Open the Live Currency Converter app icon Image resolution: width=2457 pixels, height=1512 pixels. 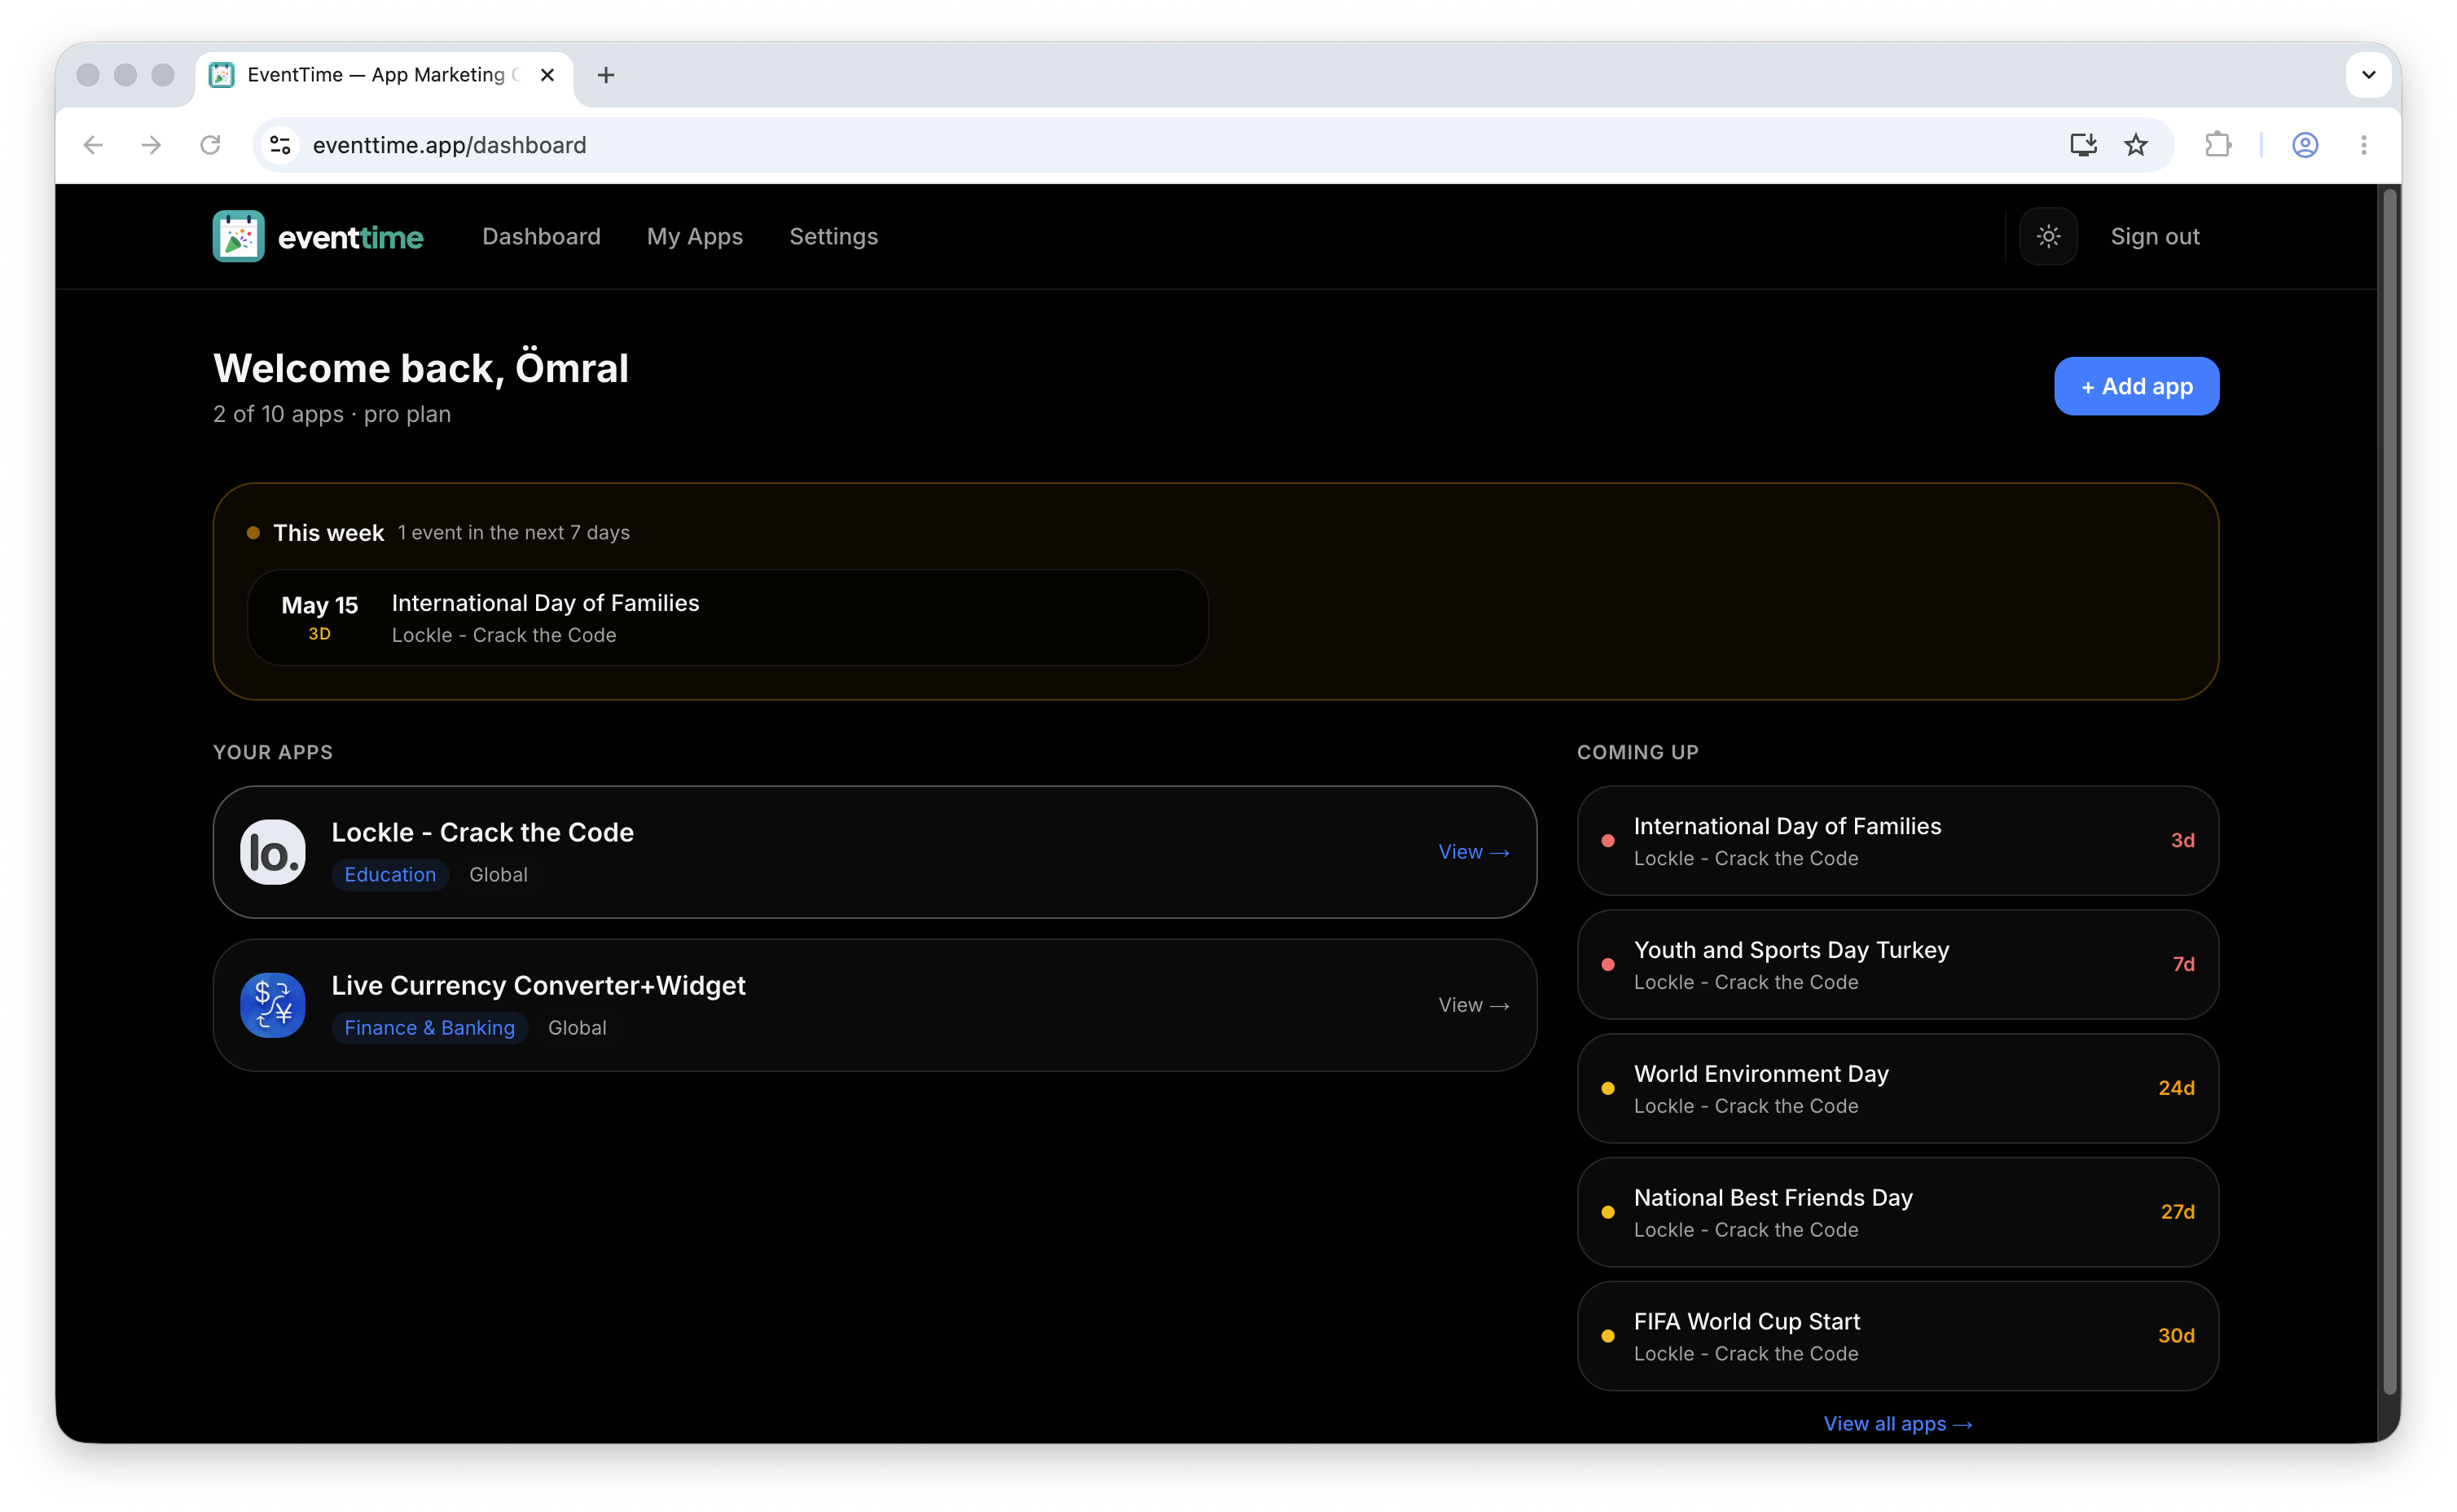[x=272, y=1005]
